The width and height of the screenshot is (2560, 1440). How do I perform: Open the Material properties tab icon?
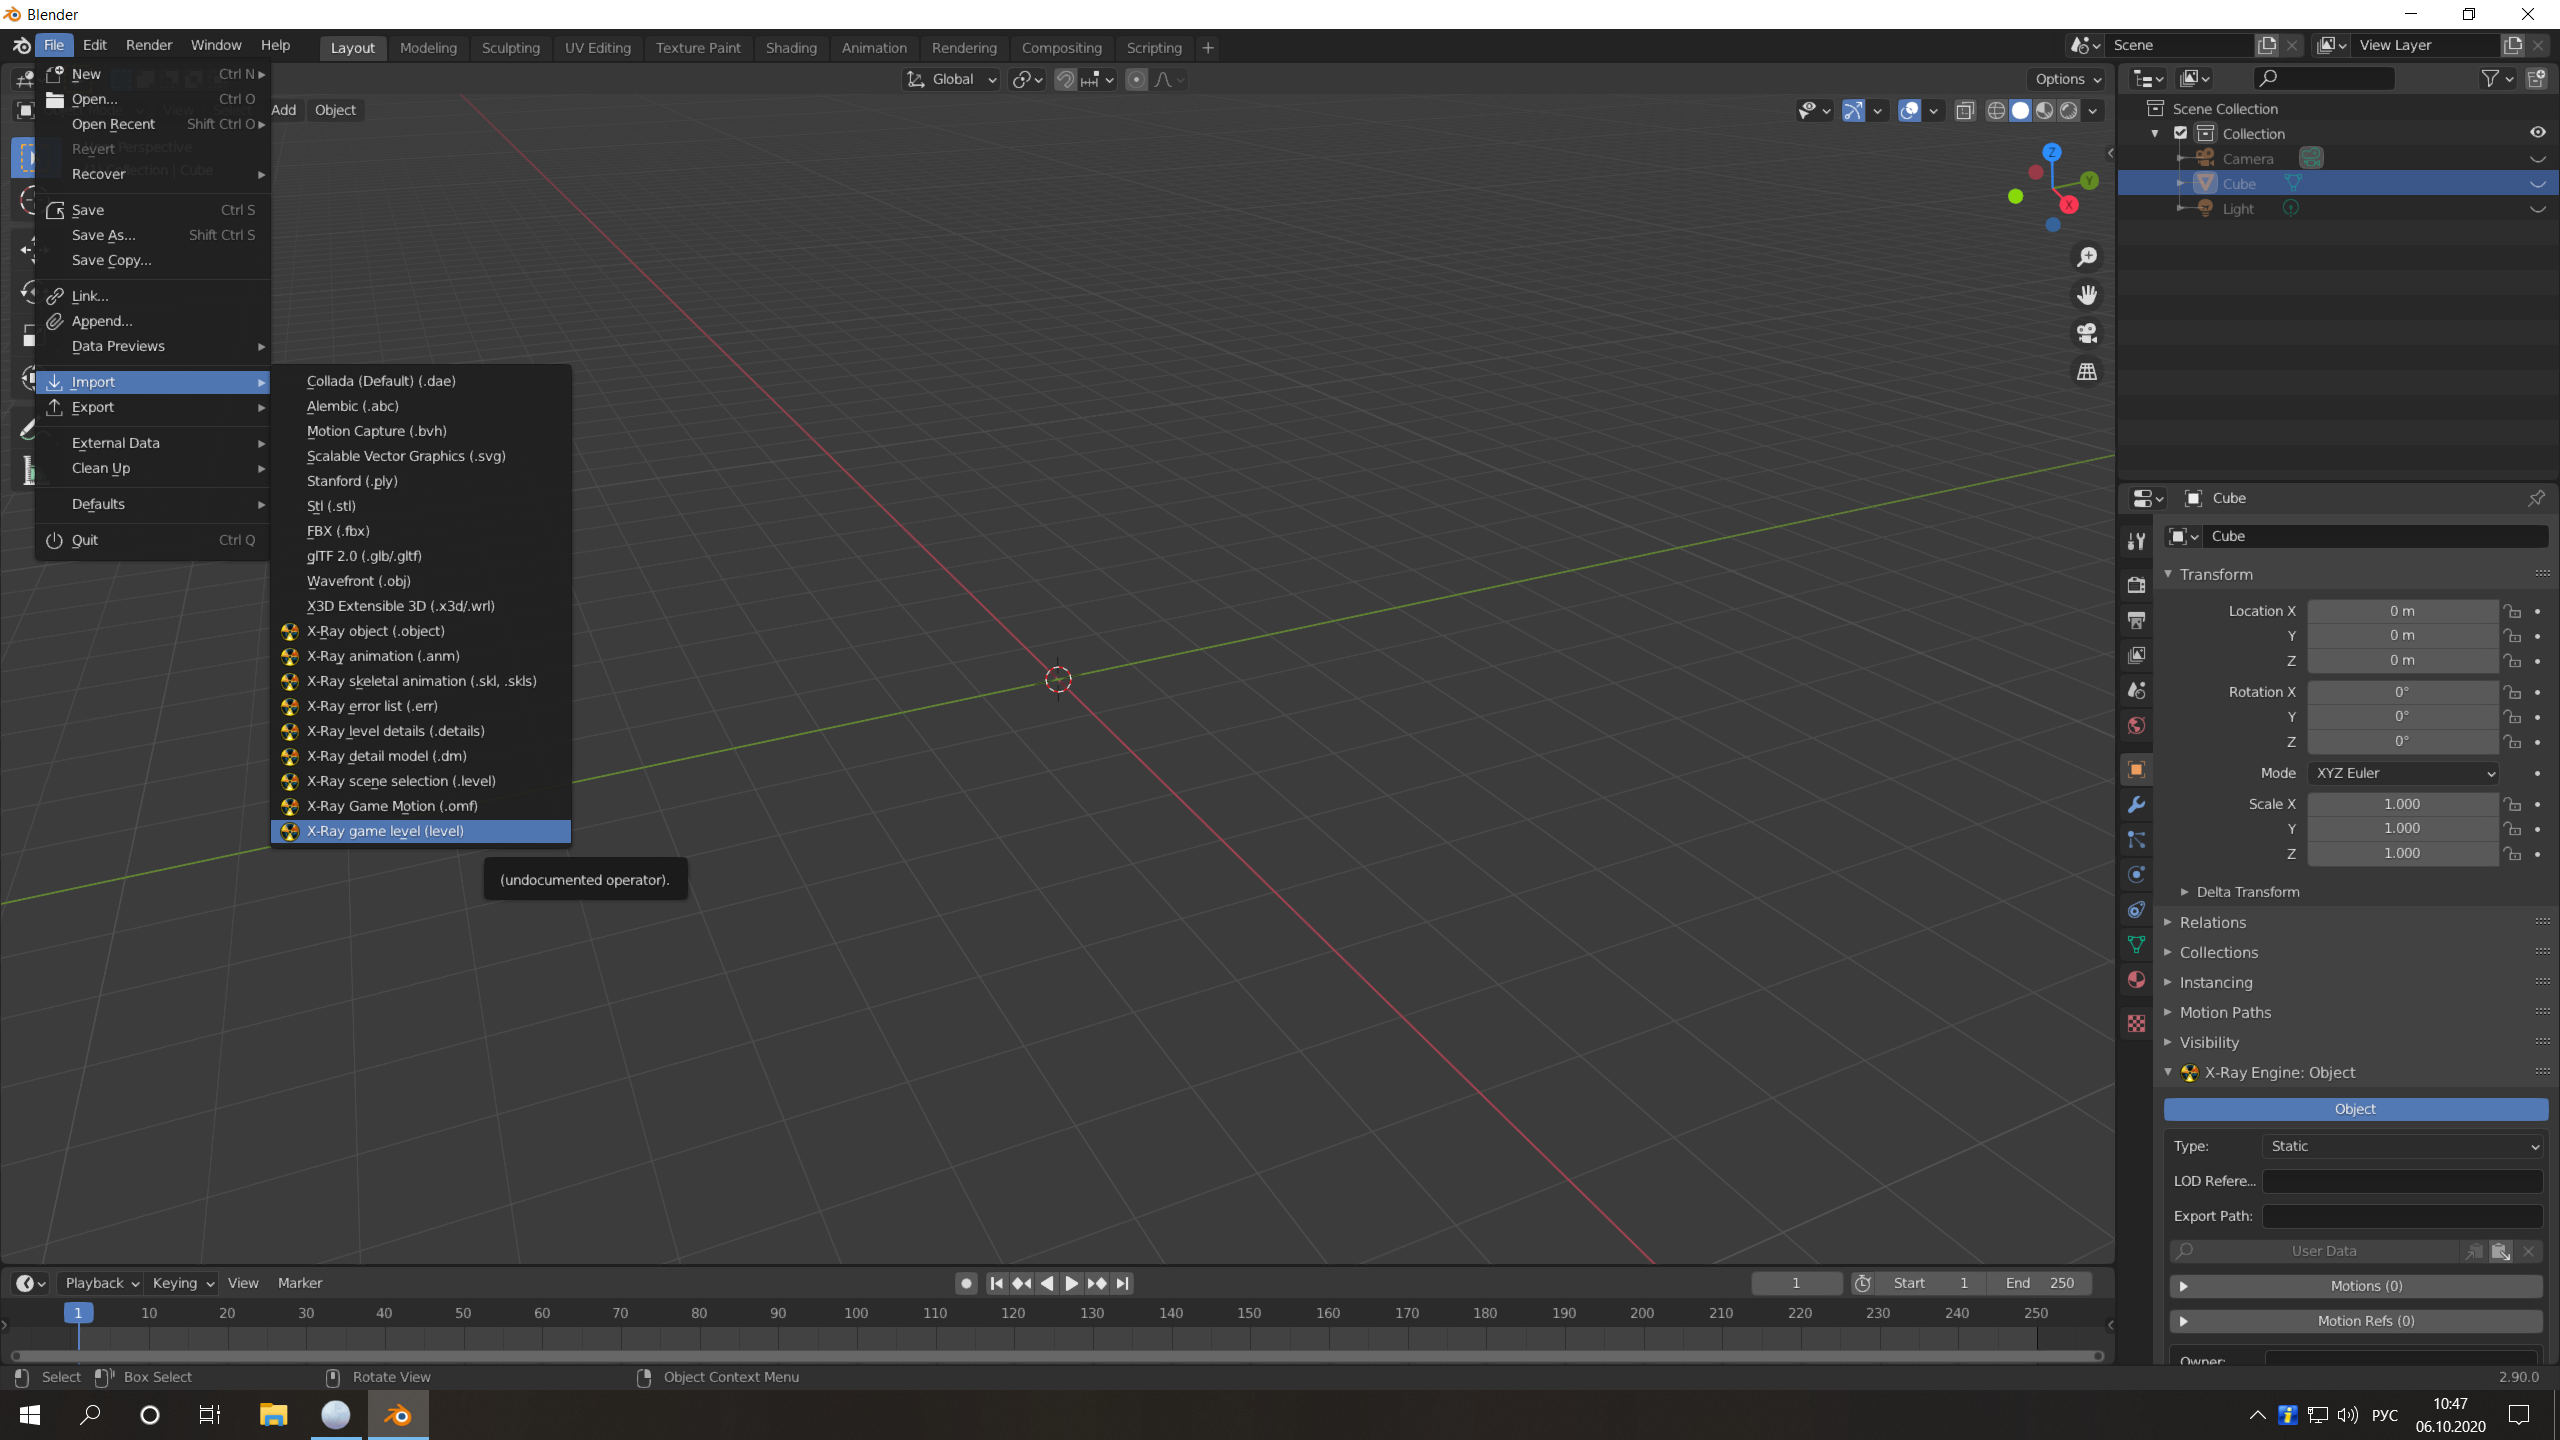point(2137,979)
